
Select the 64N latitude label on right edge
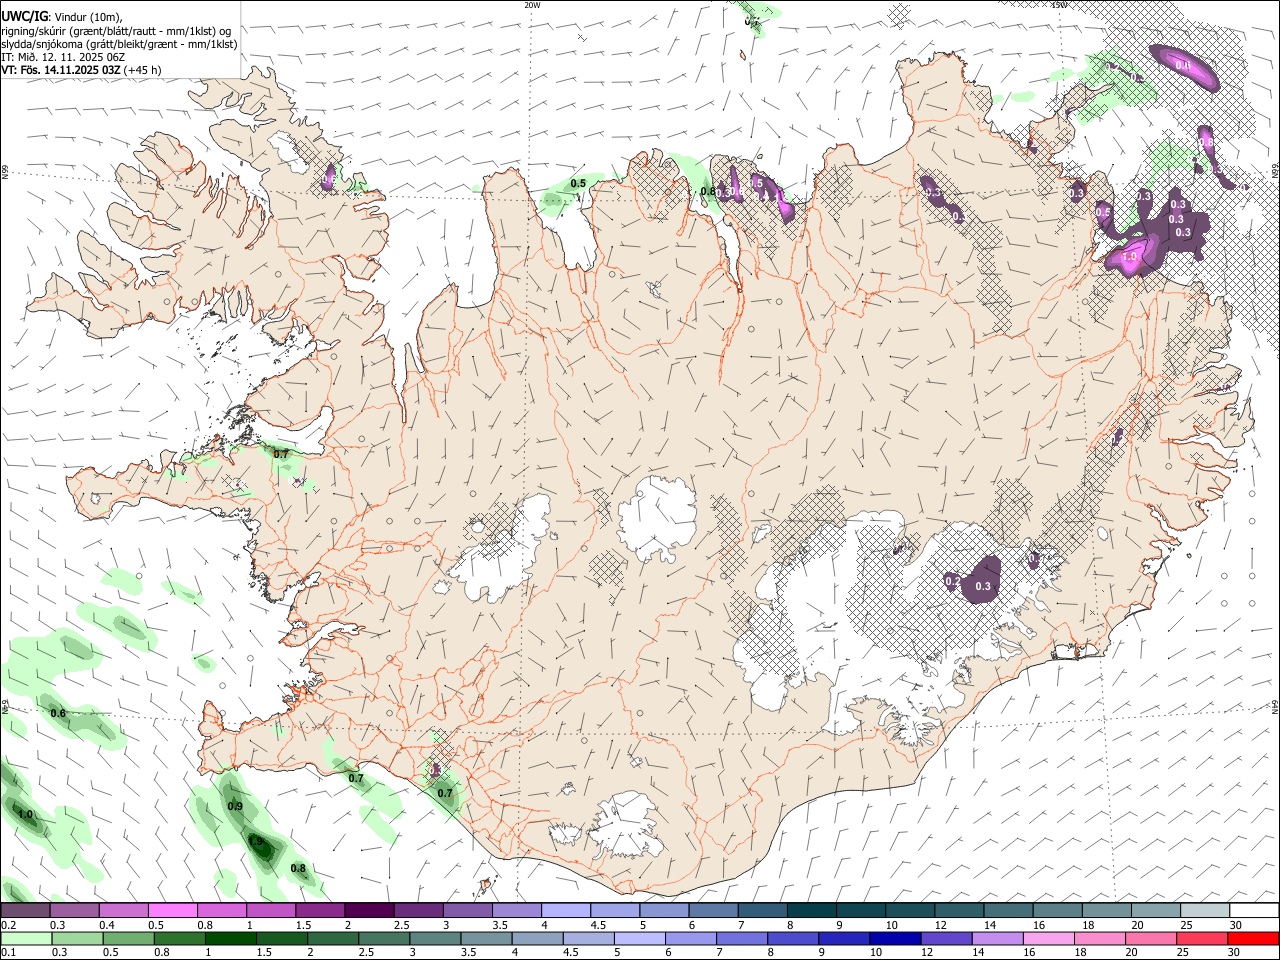(x=1275, y=706)
